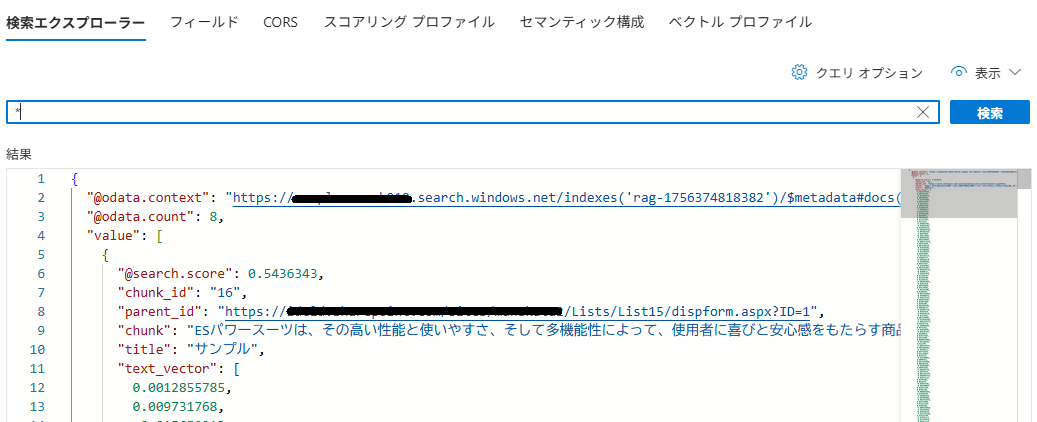Image resolution: width=1037 pixels, height=422 pixels.
Task: Focus the search query input field
Action: [463, 112]
